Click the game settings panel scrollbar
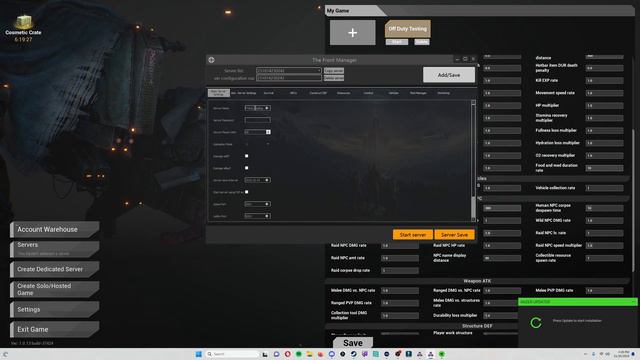640x360 pixels. 633,200
